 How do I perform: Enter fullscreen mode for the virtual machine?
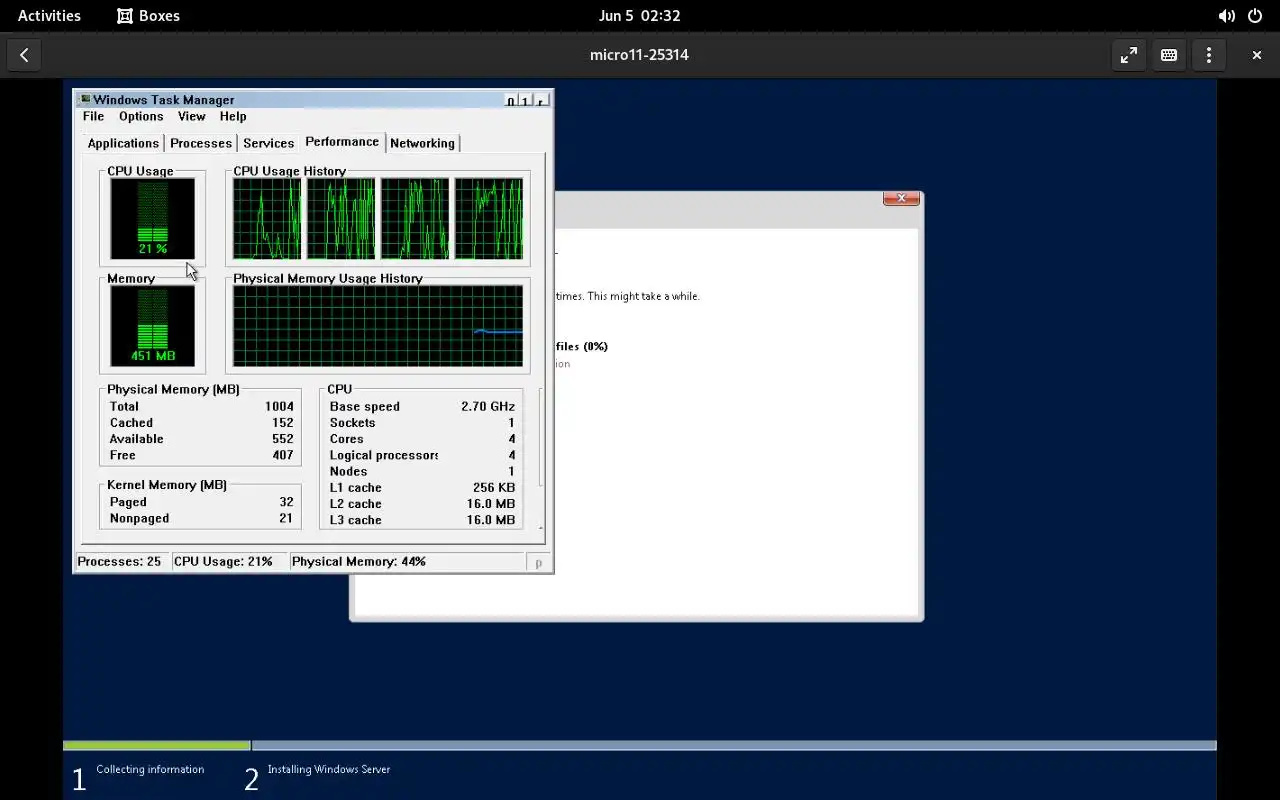click(1129, 55)
